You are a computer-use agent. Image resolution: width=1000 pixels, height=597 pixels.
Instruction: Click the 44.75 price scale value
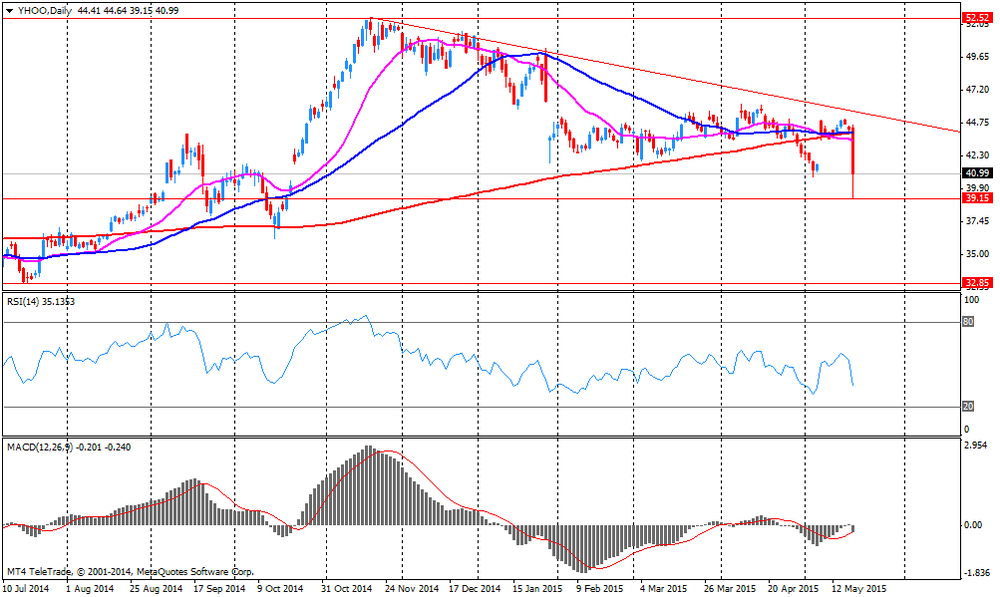coord(977,122)
